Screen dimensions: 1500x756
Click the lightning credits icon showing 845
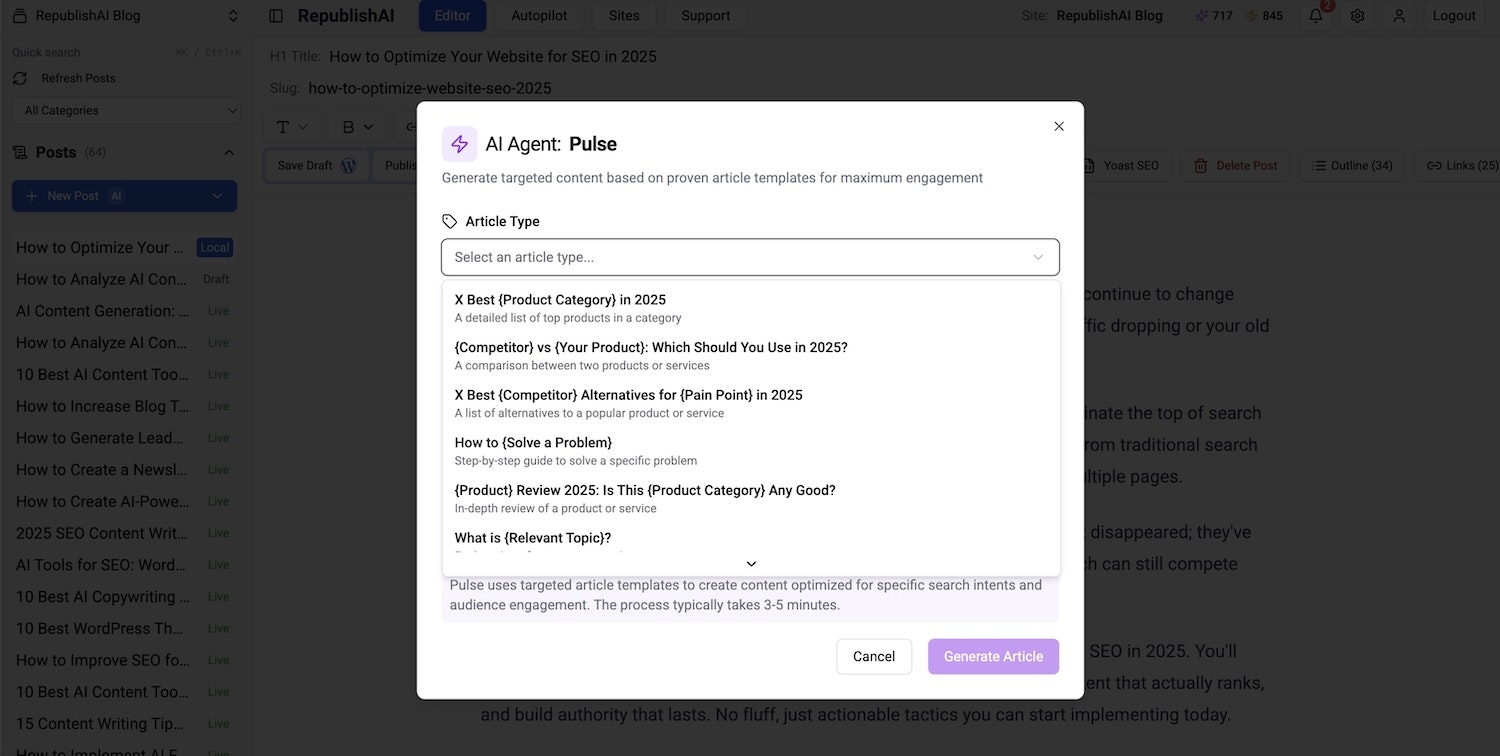(1251, 16)
